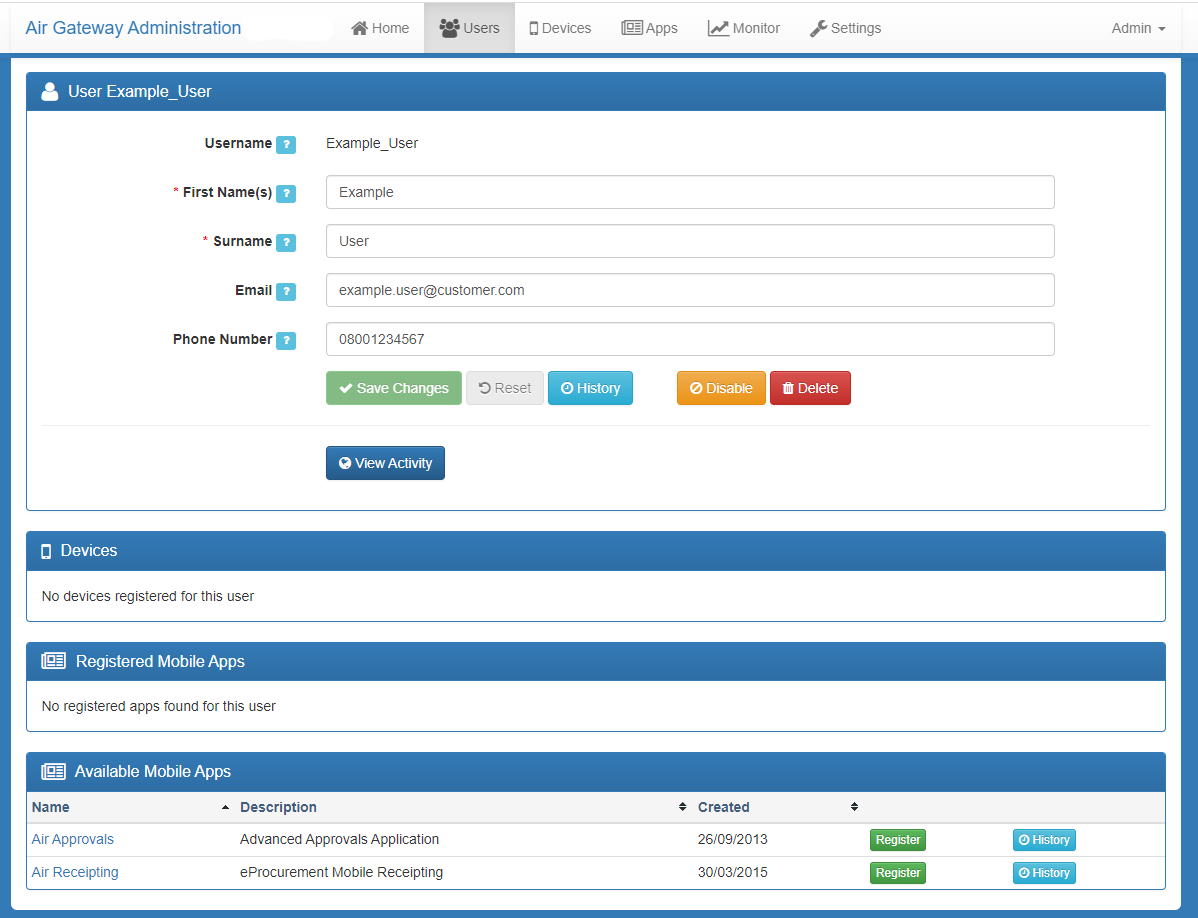This screenshot has width=1198, height=918.
Task: Click the chart icon on the Monitor tab
Action: (x=718, y=28)
